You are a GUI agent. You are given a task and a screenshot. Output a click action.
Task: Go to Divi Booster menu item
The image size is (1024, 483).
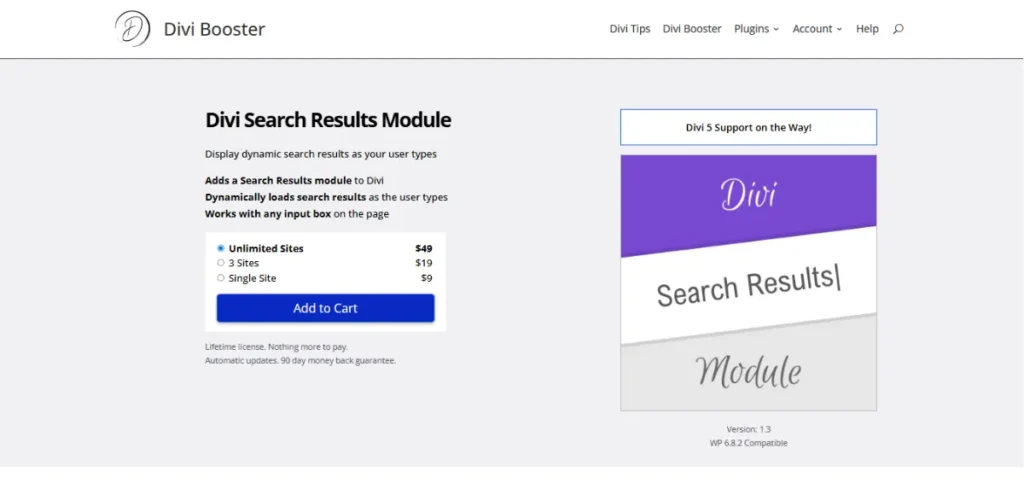692,29
